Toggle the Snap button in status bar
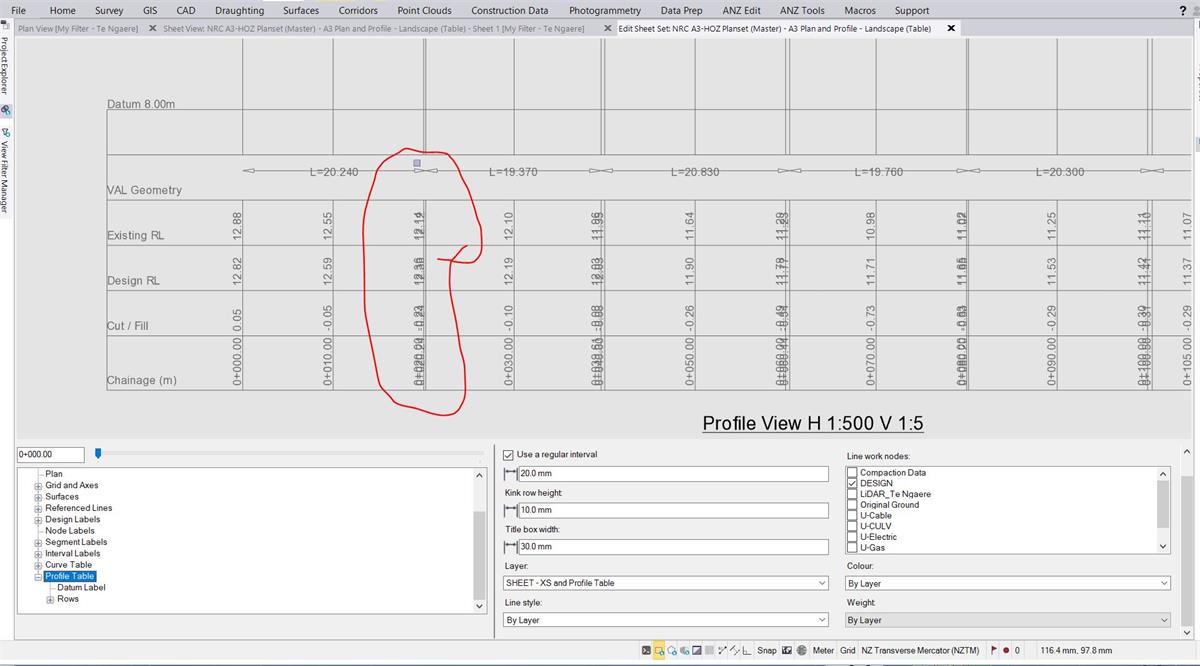 [x=767, y=650]
